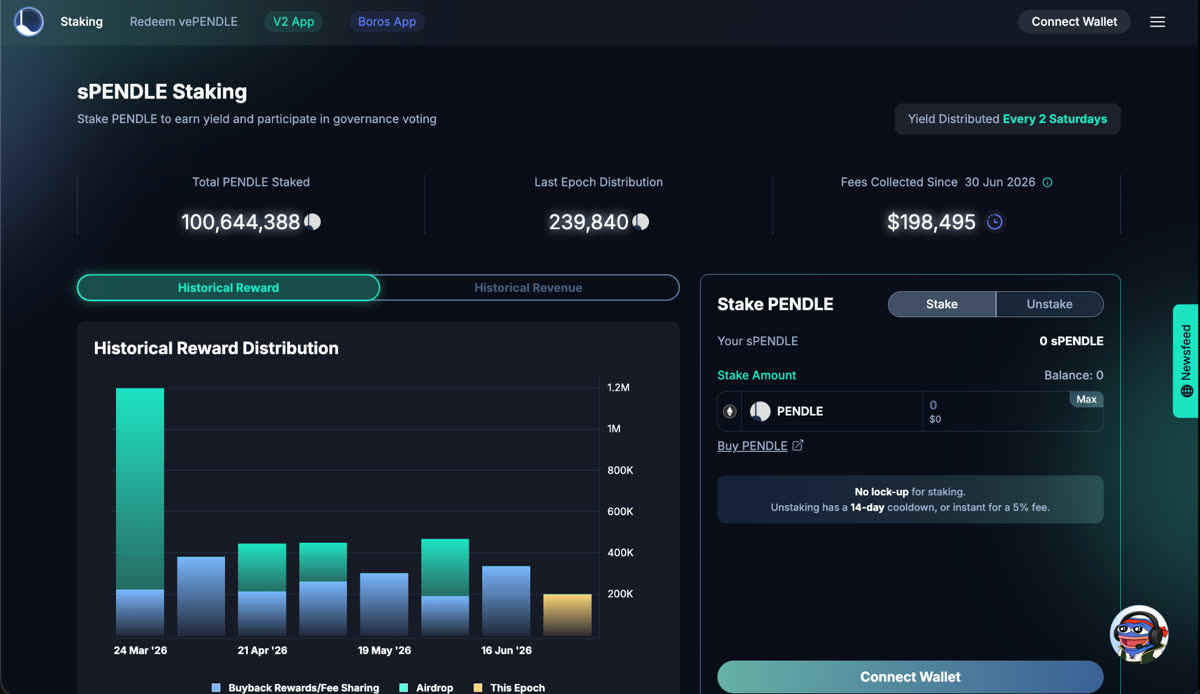Screen dimensions: 1200x694
Task: Click the PENDLE token logo in stake field
Action: [x=760, y=411]
